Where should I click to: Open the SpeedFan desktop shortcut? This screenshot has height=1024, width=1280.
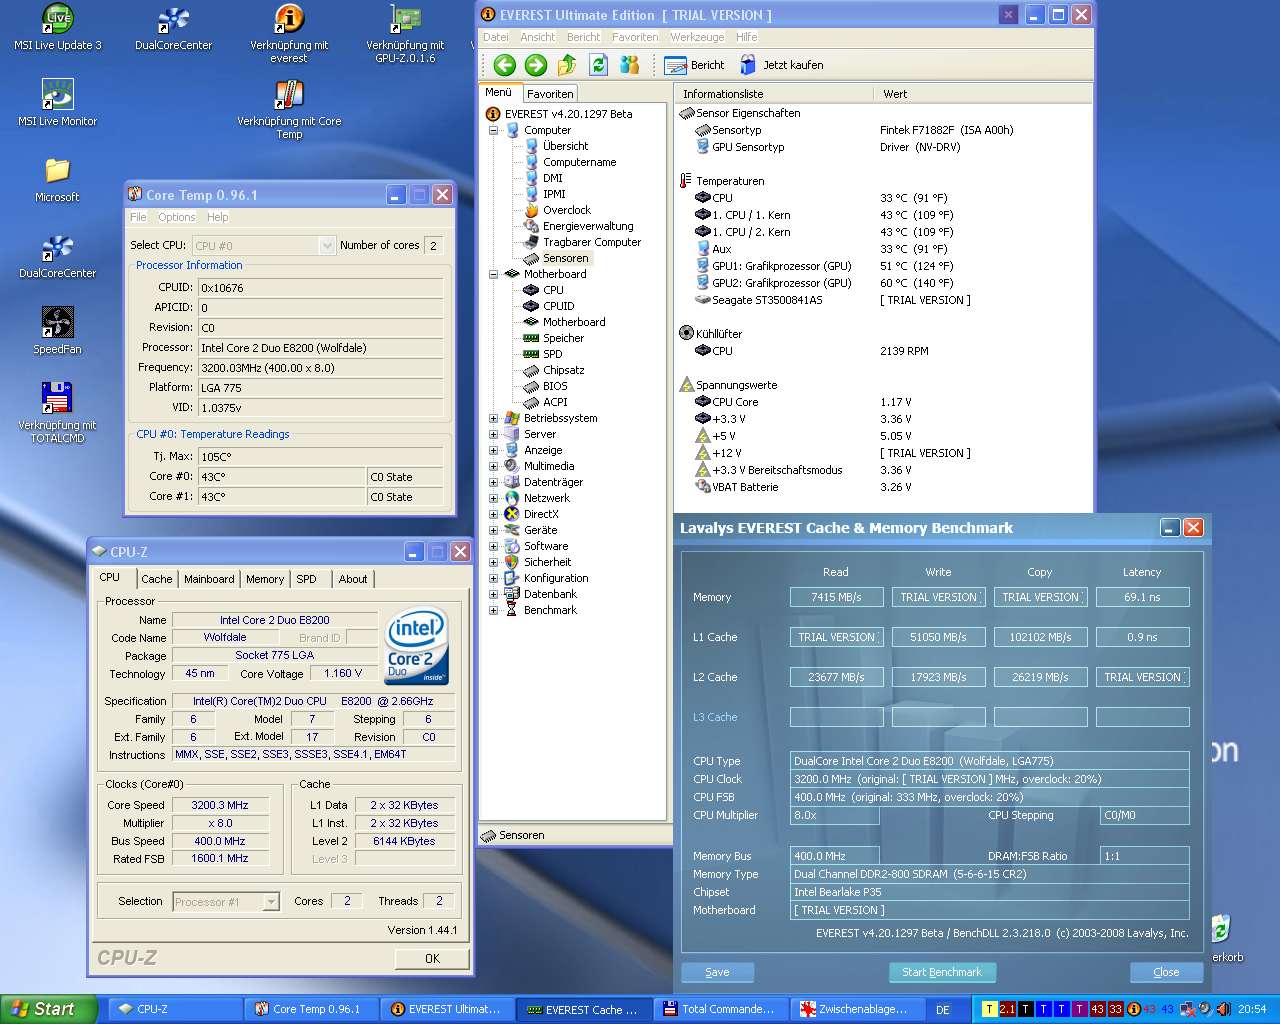pyautogui.click(x=57, y=323)
